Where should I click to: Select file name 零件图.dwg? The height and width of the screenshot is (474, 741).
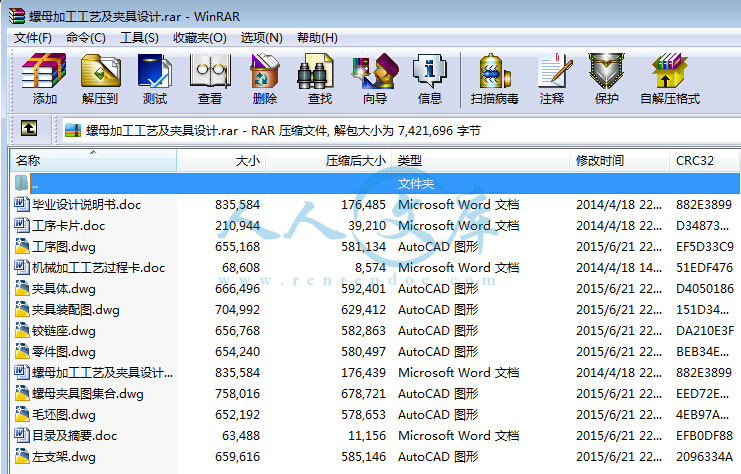pos(64,352)
